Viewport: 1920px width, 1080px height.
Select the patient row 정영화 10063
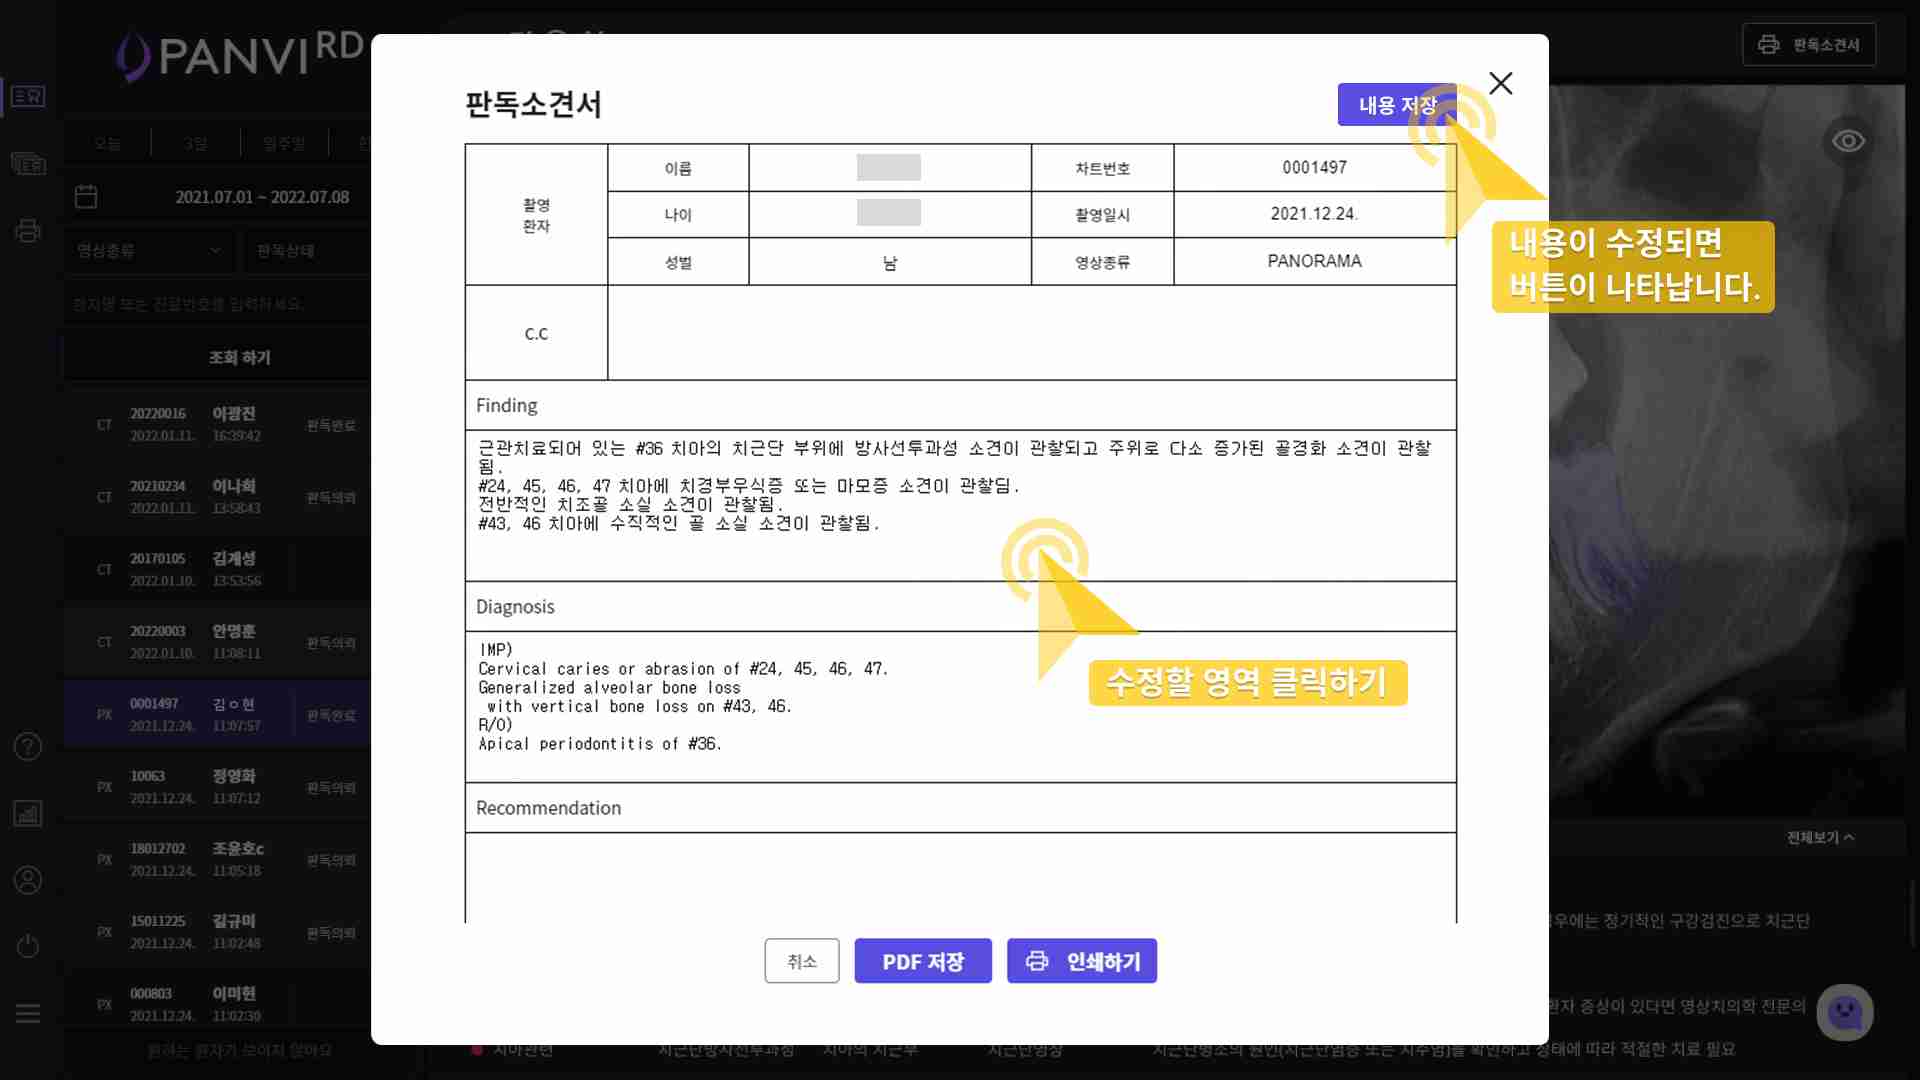click(218, 787)
